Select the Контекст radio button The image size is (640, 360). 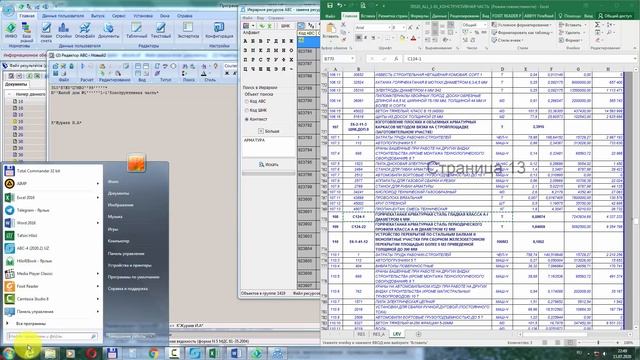click(247, 119)
